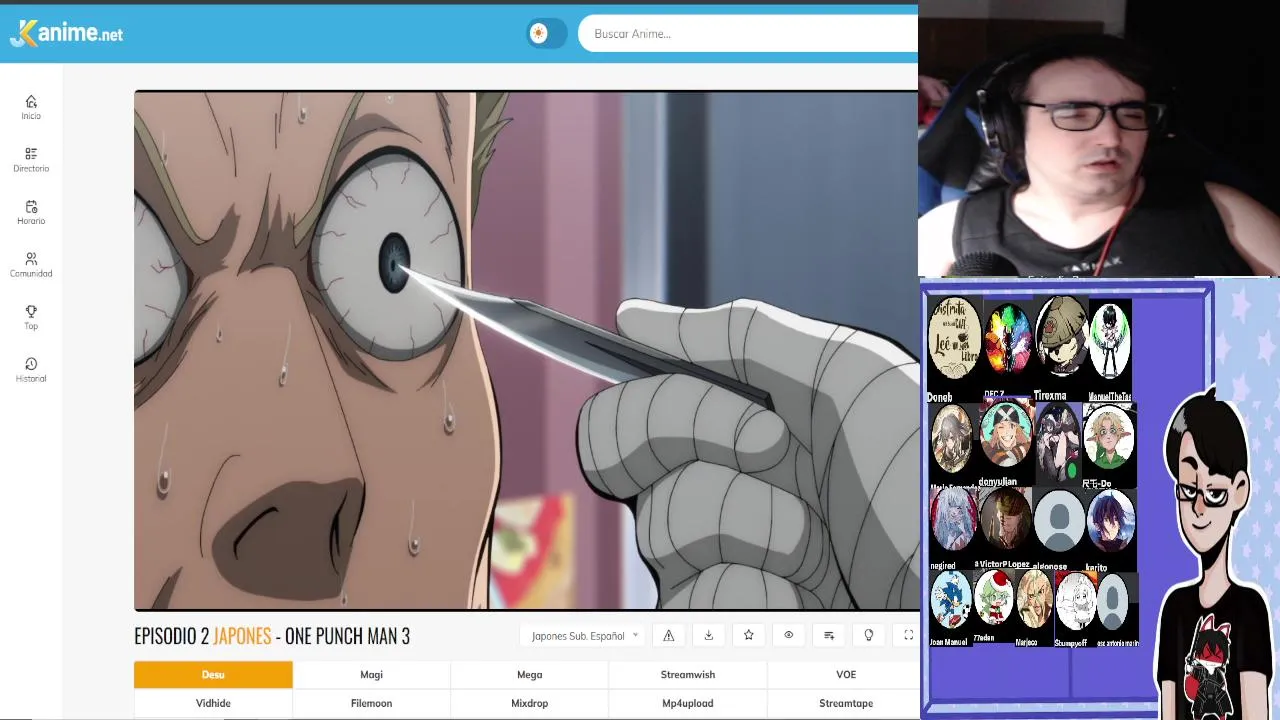Click the download episode icon

pos(709,636)
